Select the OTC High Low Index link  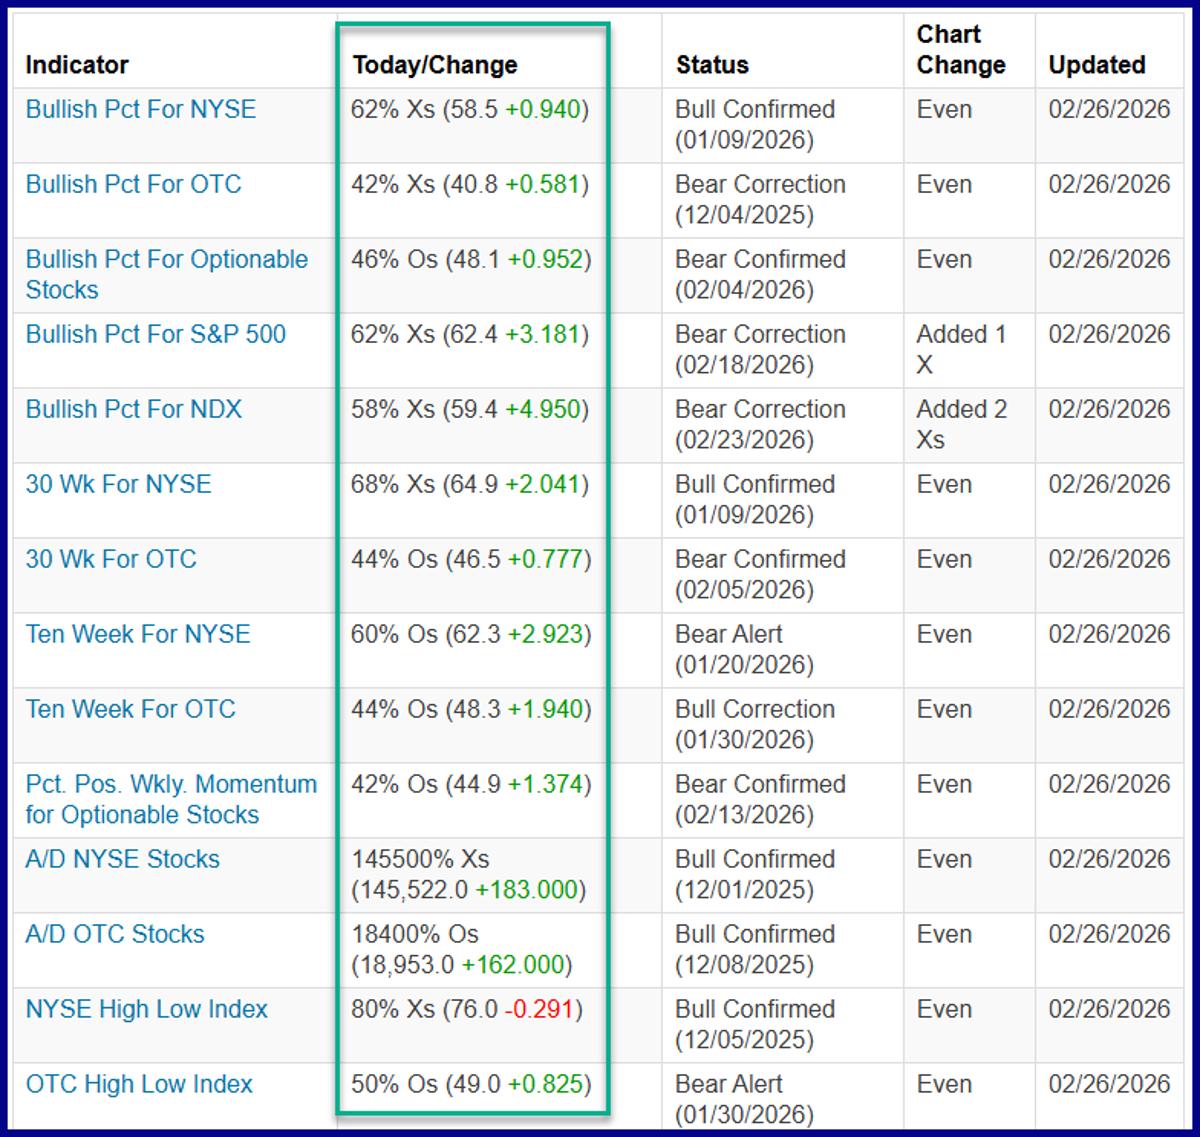click(137, 1084)
